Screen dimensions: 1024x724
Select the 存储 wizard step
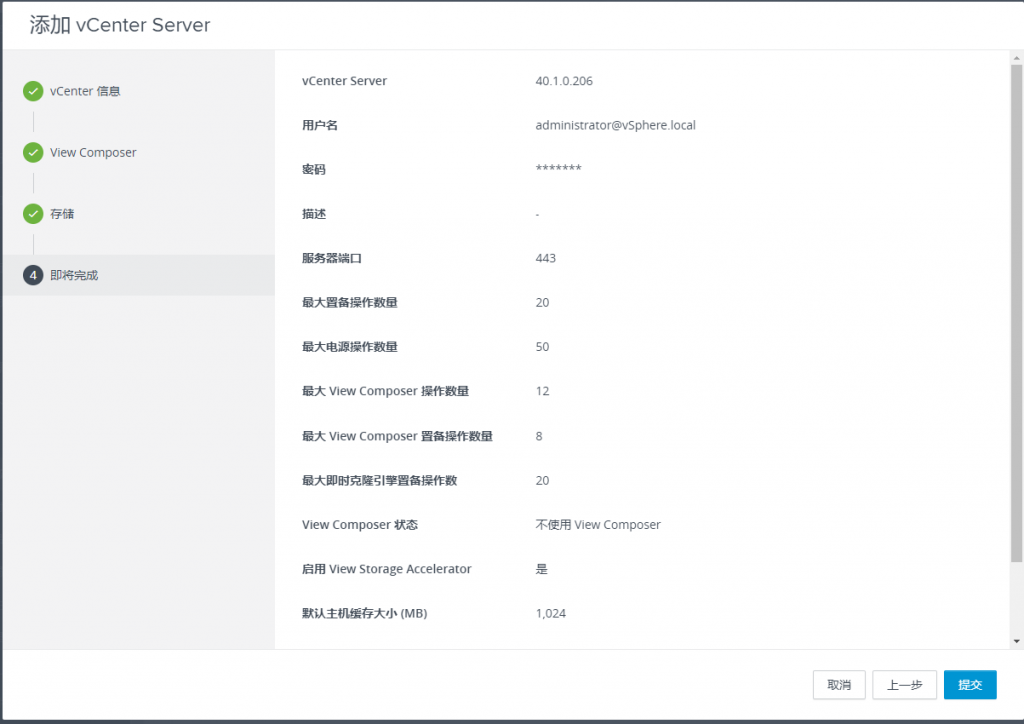pyautogui.click(x=62, y=213)
